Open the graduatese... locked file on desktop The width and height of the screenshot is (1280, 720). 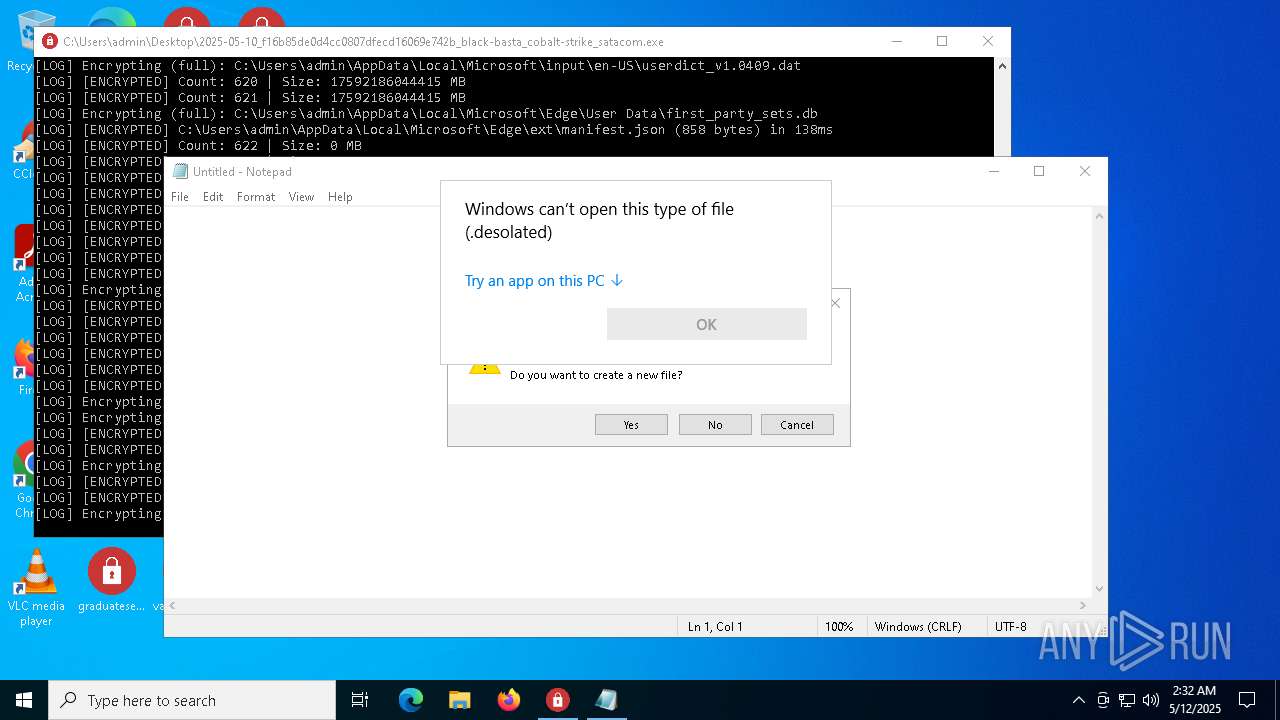pos(112,582)
